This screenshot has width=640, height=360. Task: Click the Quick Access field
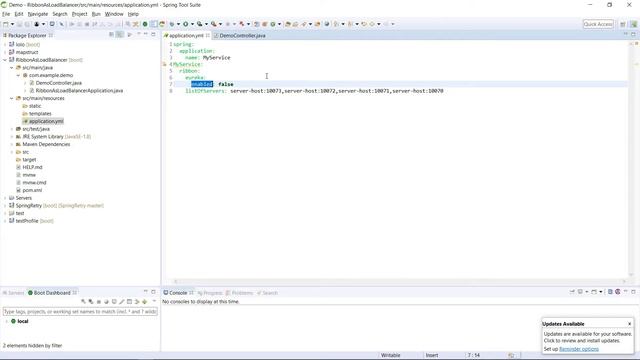pos(598,24)
